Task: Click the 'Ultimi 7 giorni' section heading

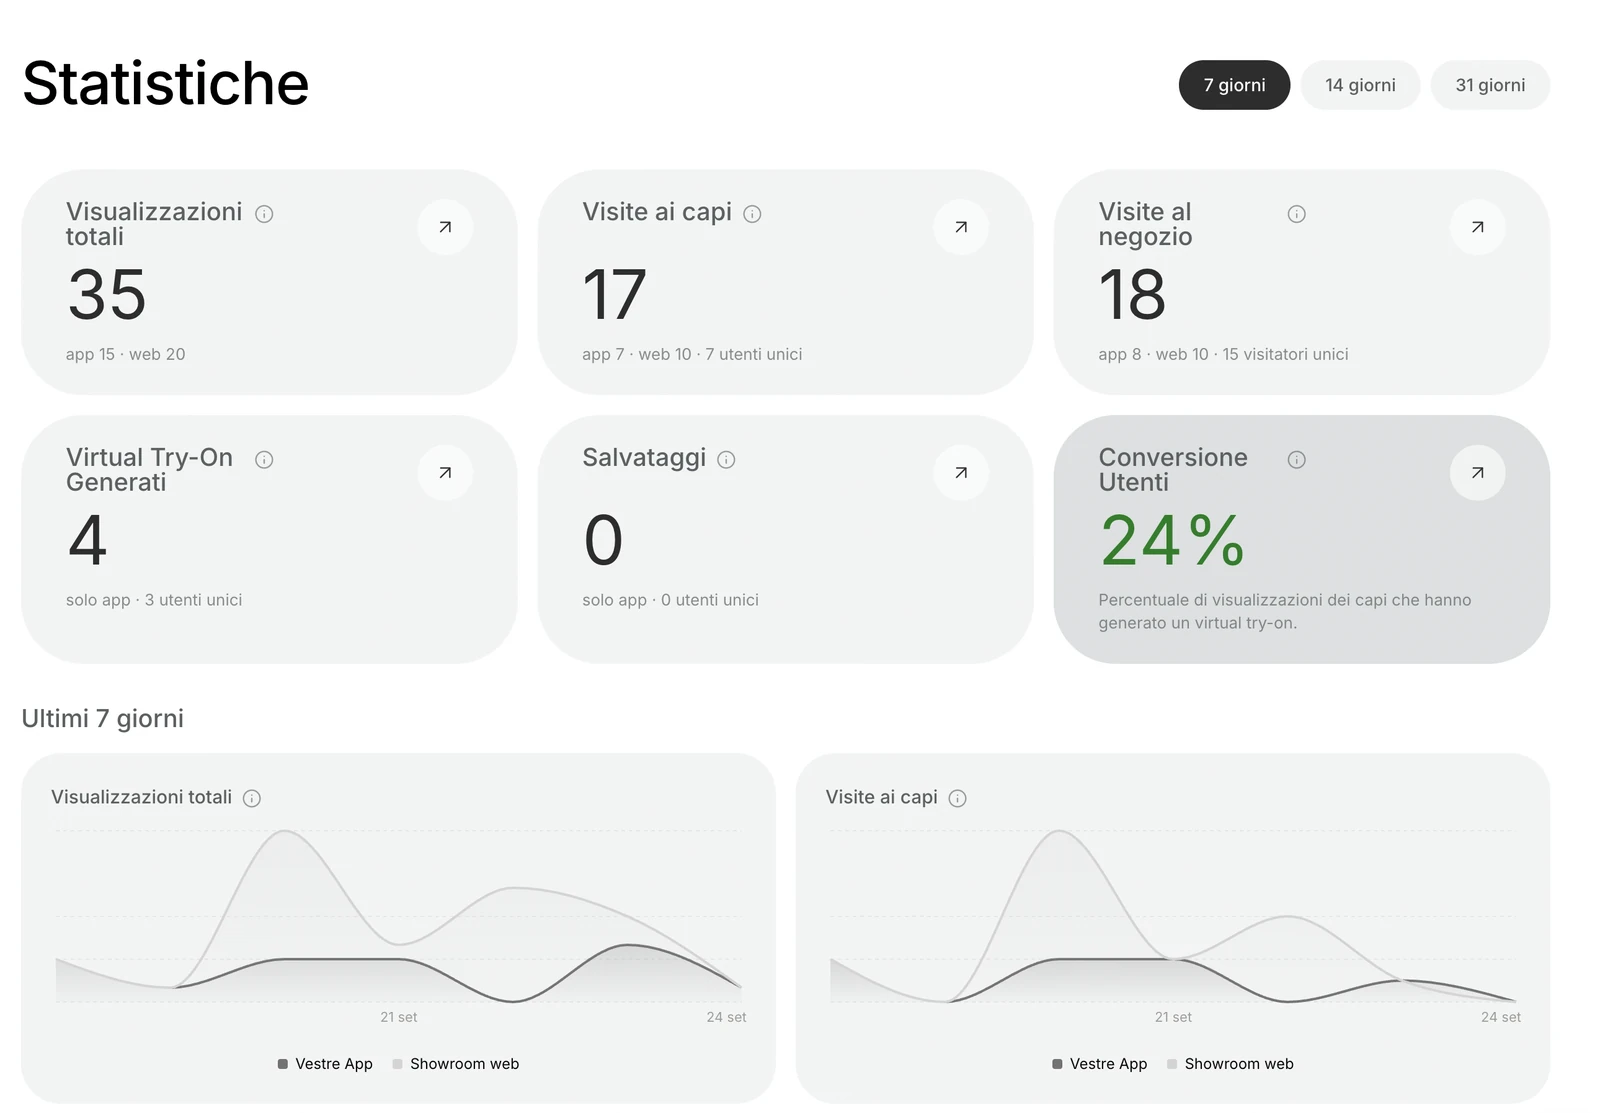Action: pyautogui.click(x=103, y=719)
